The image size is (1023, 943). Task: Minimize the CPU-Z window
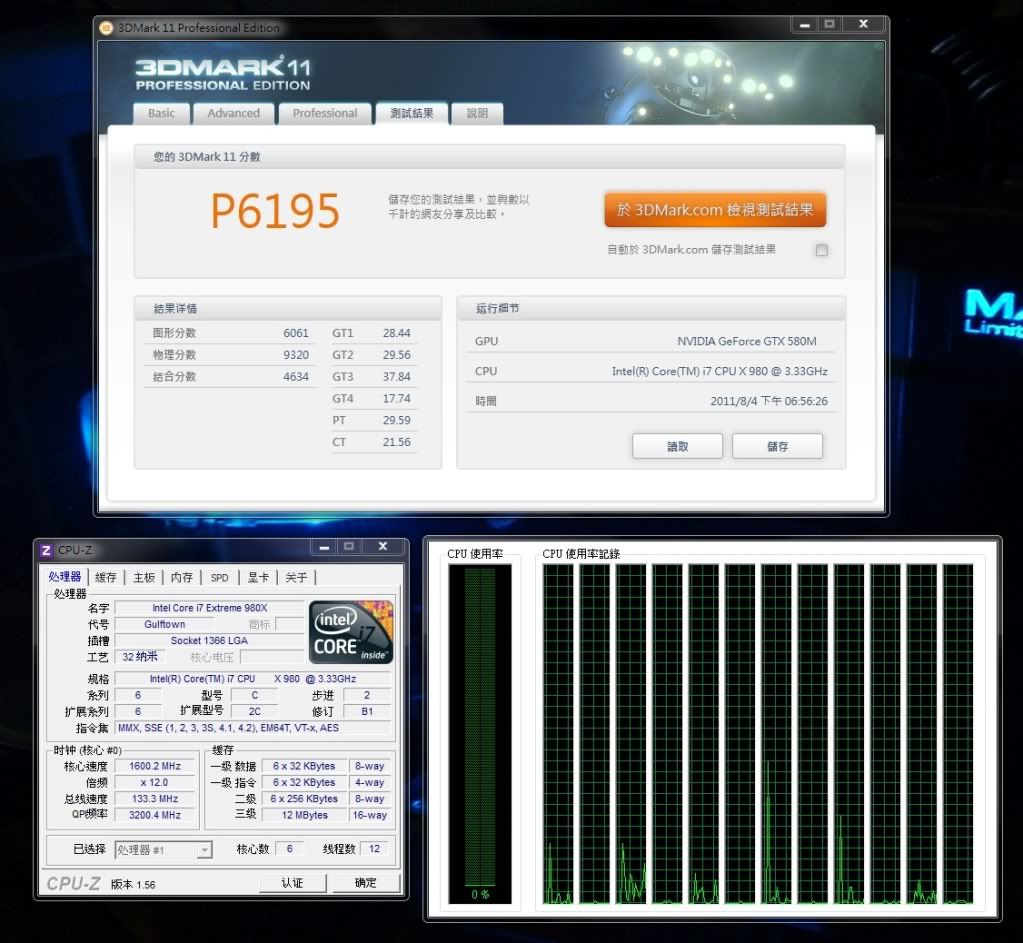pos(324,547)
